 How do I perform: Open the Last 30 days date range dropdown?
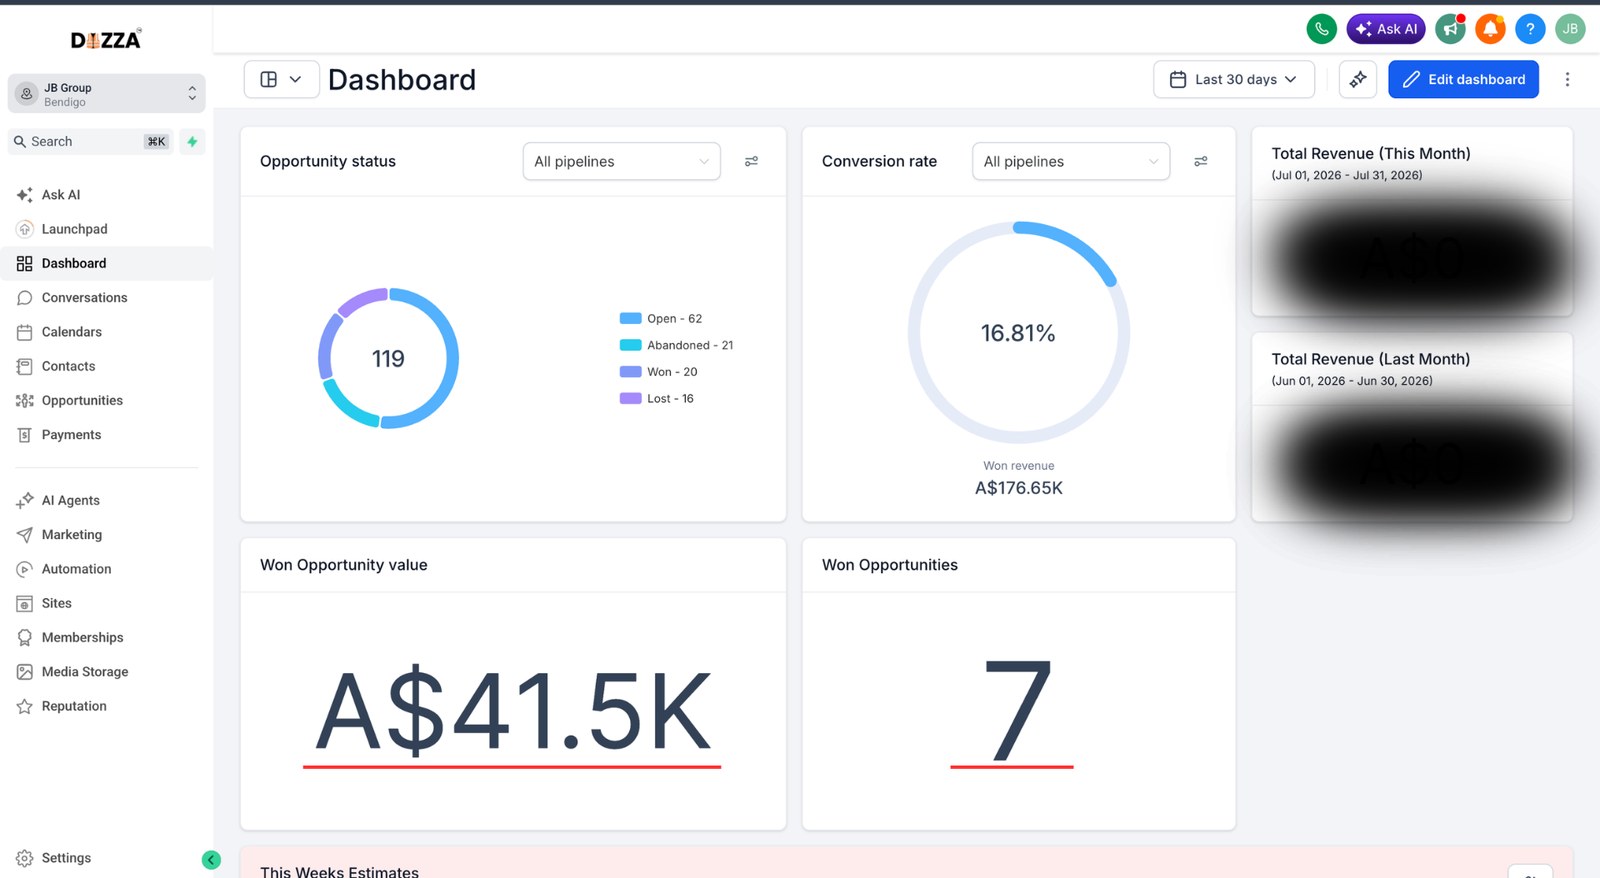point(1233,79)
